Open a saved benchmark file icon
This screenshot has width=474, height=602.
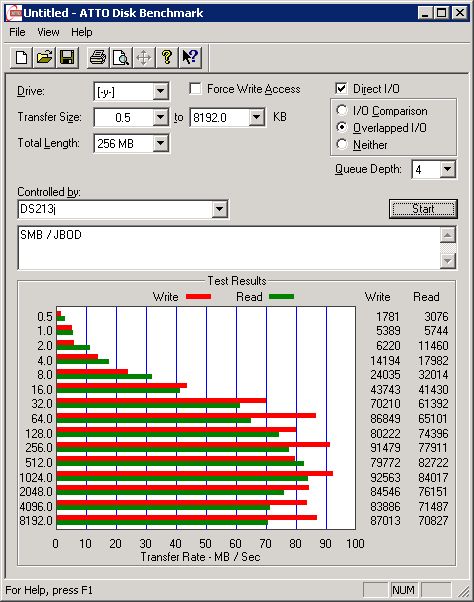point(44,58)
